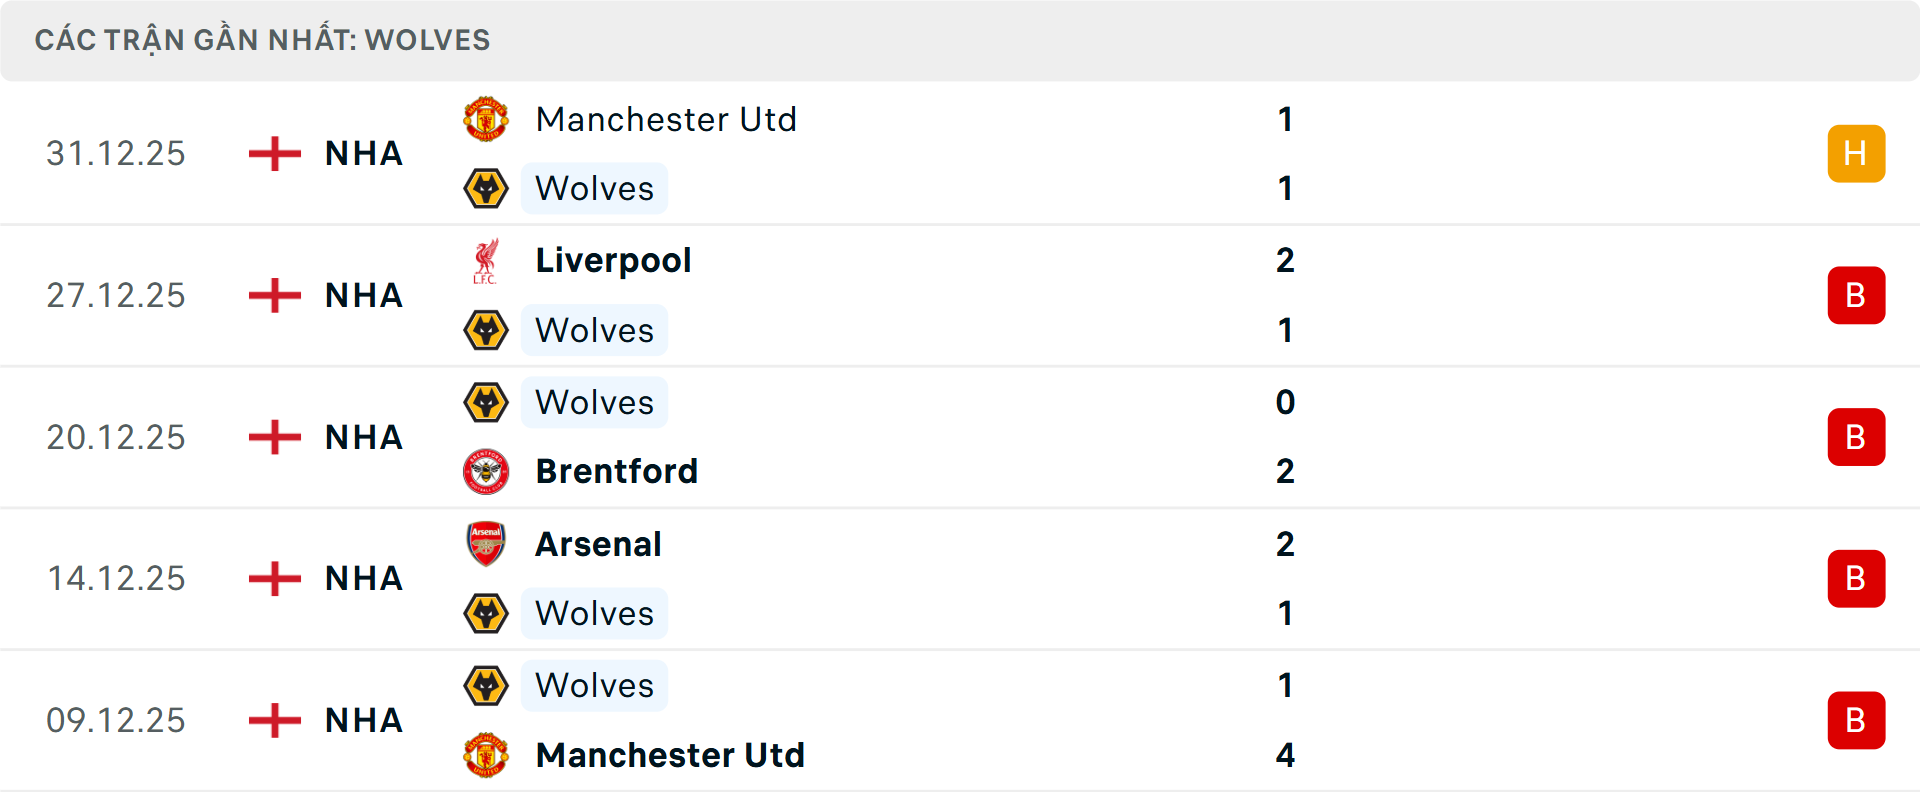Click the Manchester Utd crest in the first match
1920x792 pixels.
pyautogui.click(x=487, y=120)
